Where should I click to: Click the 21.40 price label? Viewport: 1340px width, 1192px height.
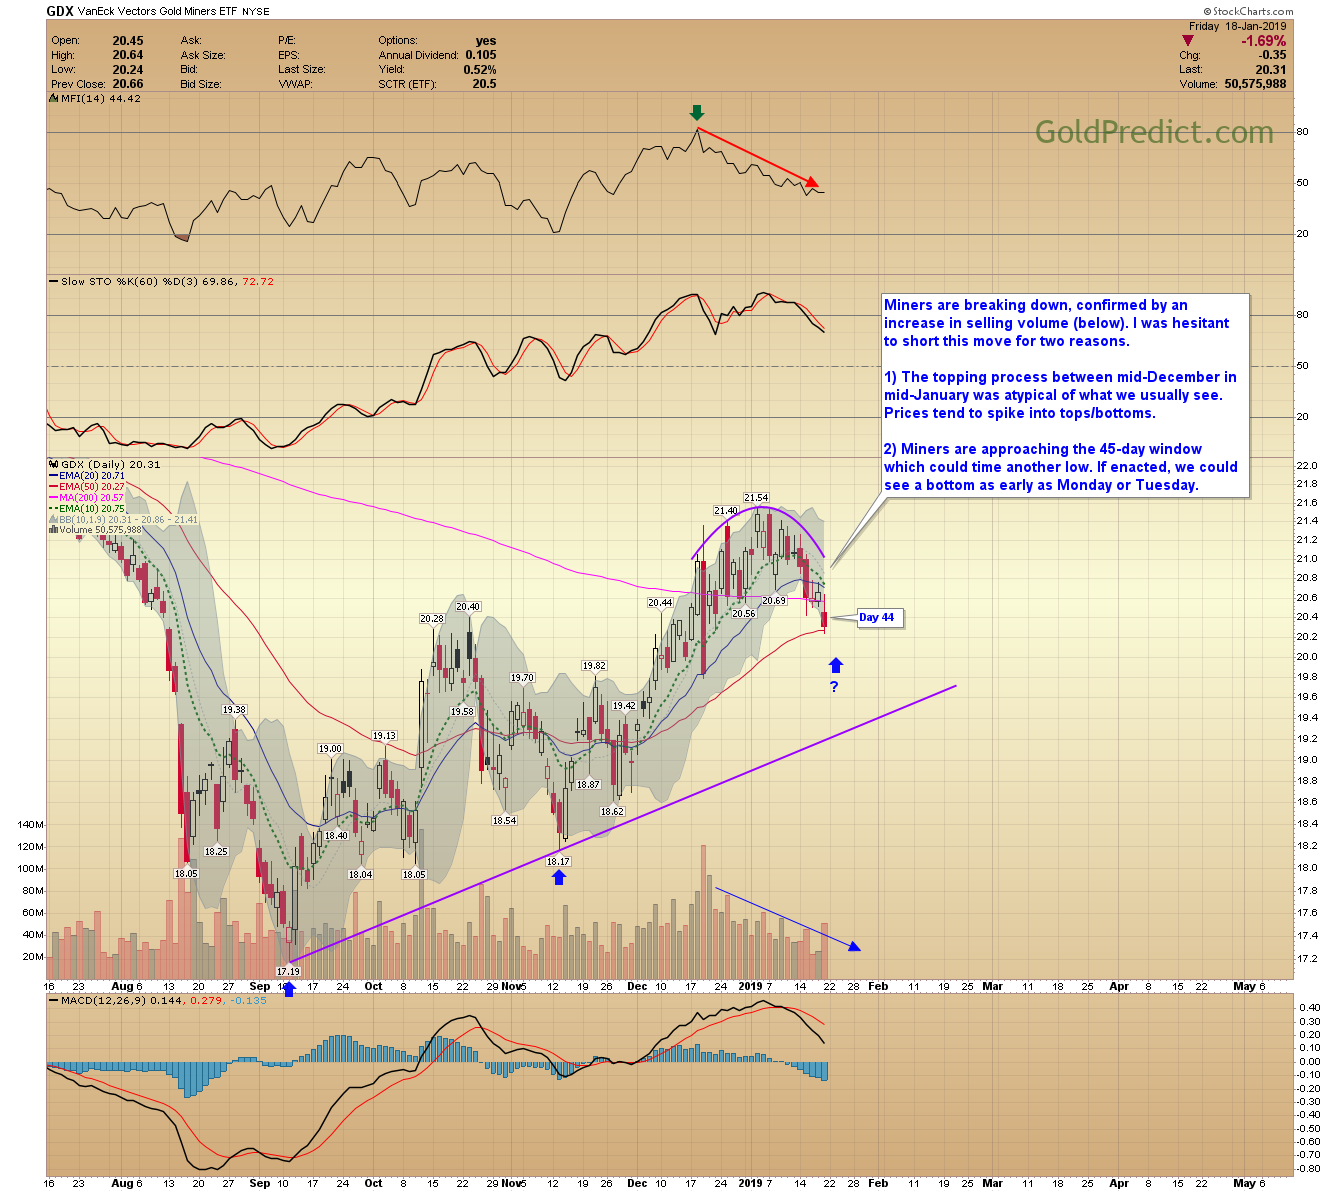726,511
